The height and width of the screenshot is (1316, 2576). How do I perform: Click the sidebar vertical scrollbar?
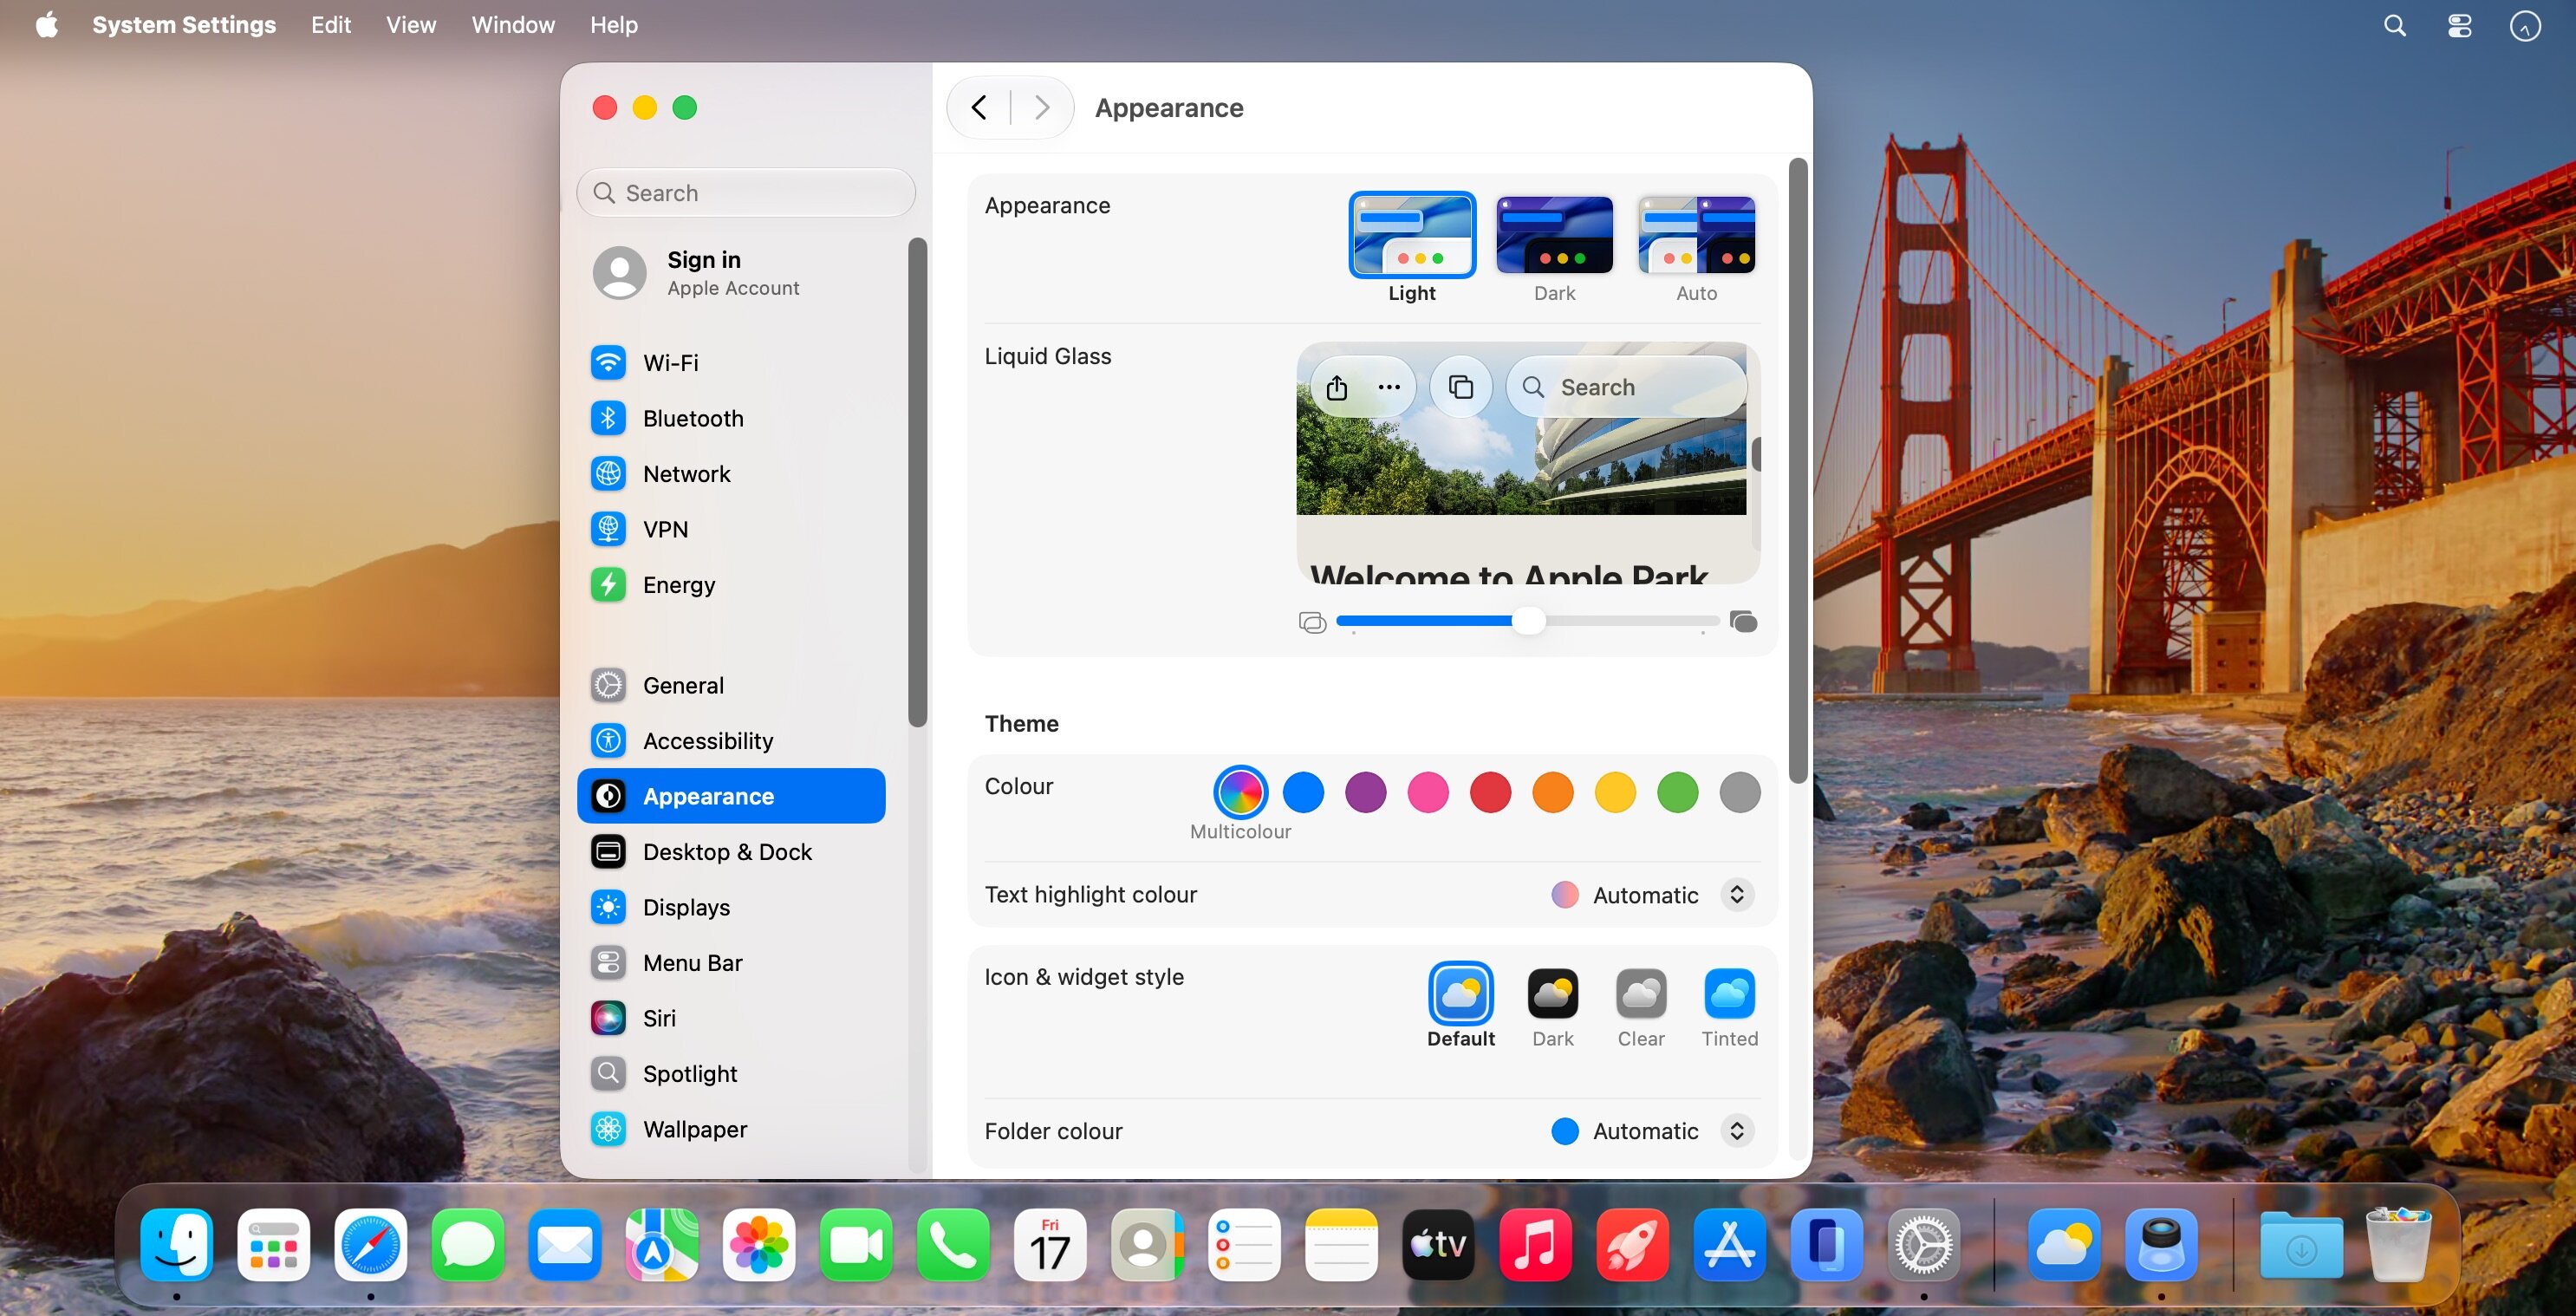coord(917,482)
